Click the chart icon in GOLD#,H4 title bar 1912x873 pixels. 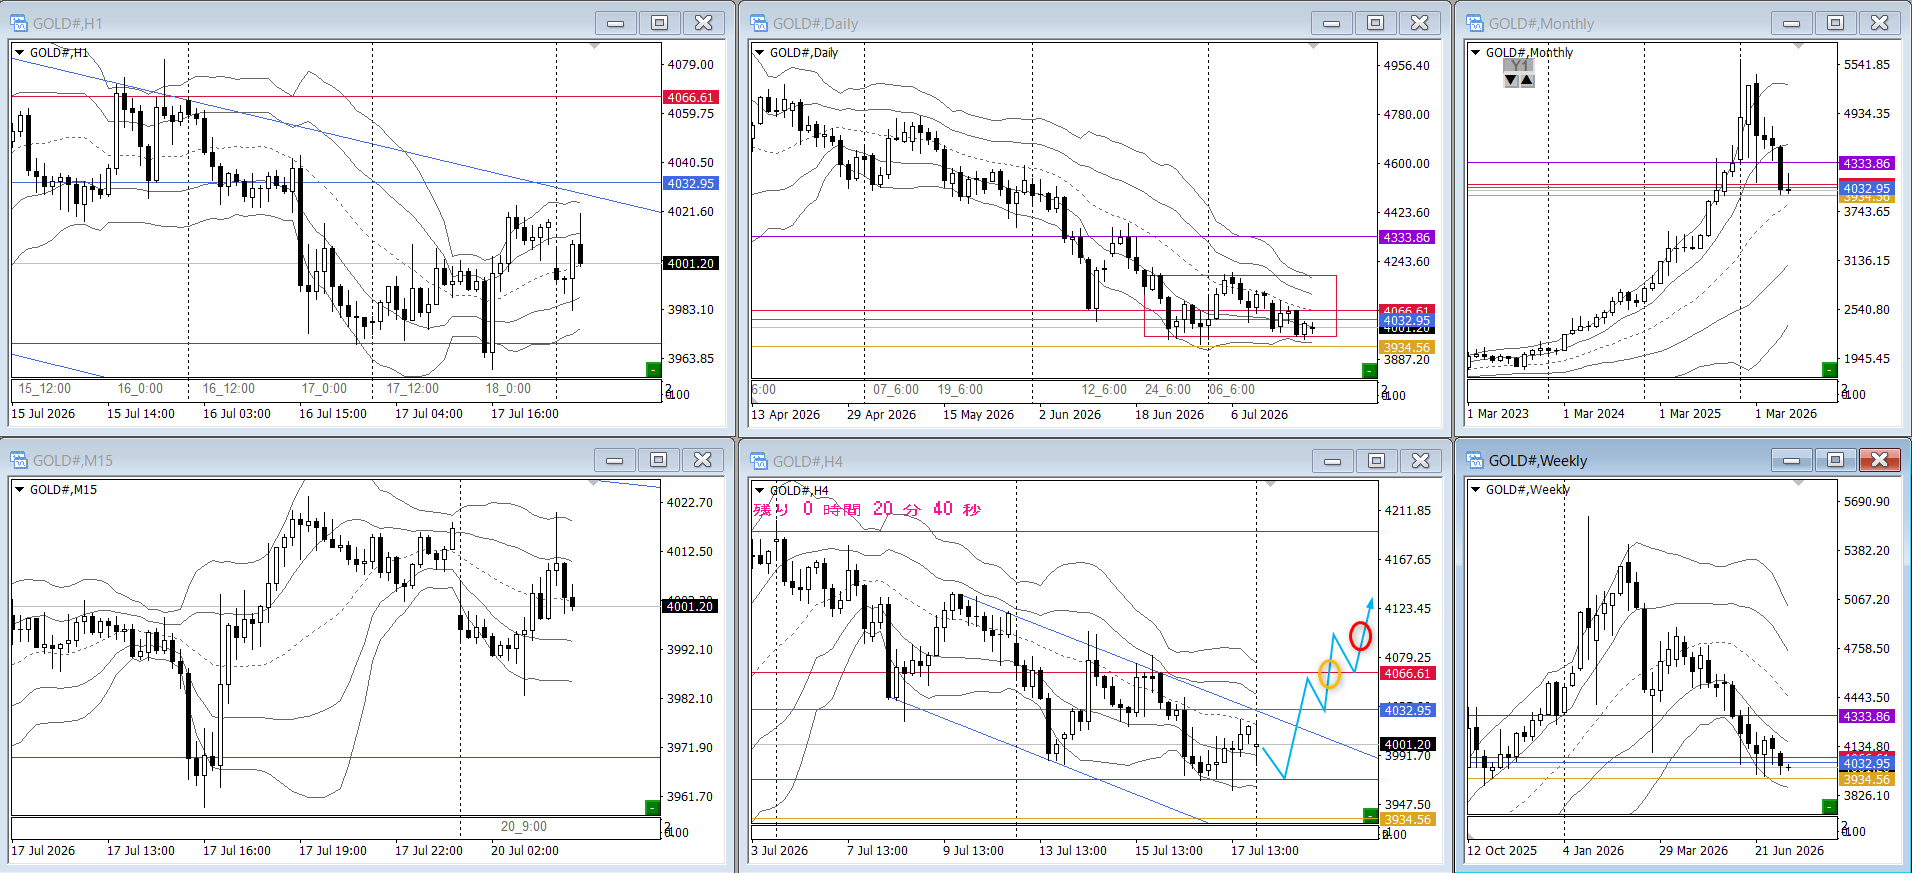[x=759, y=461]
